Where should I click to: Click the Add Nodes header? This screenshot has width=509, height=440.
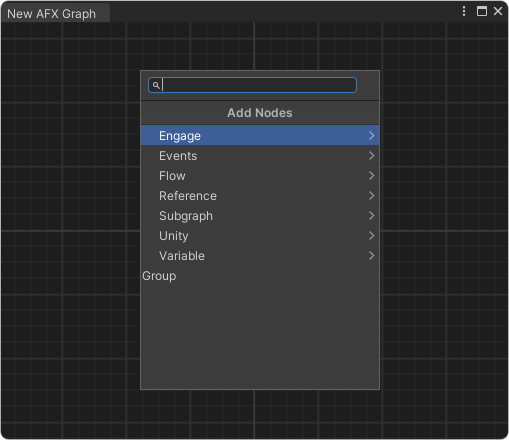(x=260, y=113)
